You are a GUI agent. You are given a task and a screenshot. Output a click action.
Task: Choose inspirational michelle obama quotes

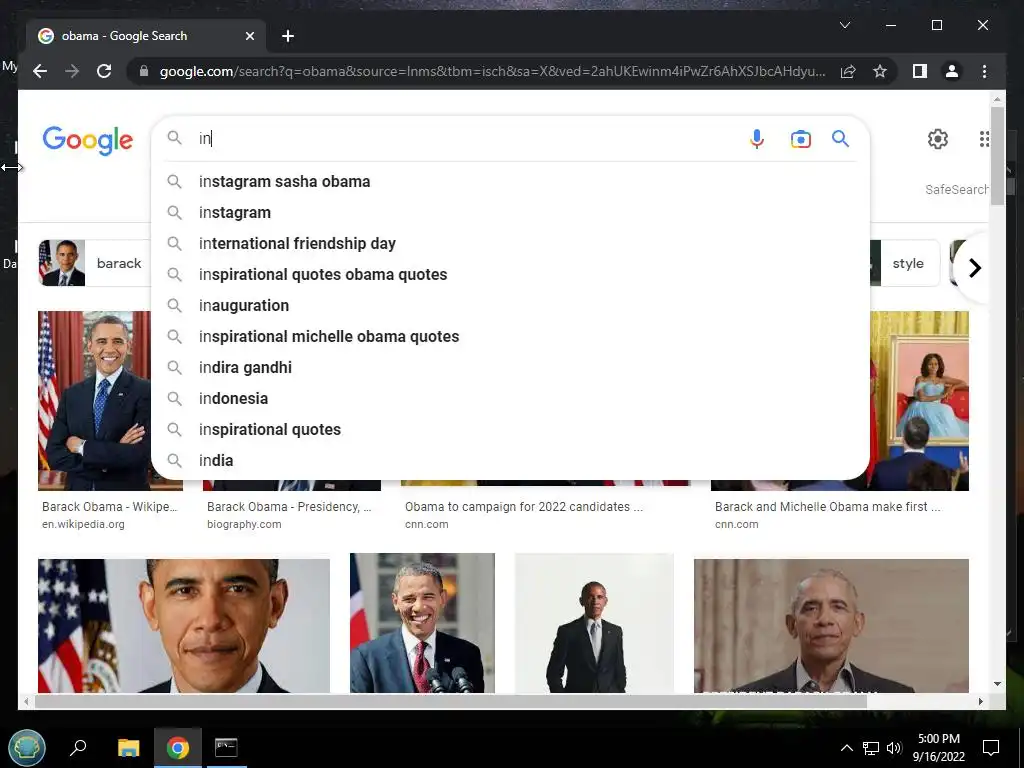click(510, 336)
